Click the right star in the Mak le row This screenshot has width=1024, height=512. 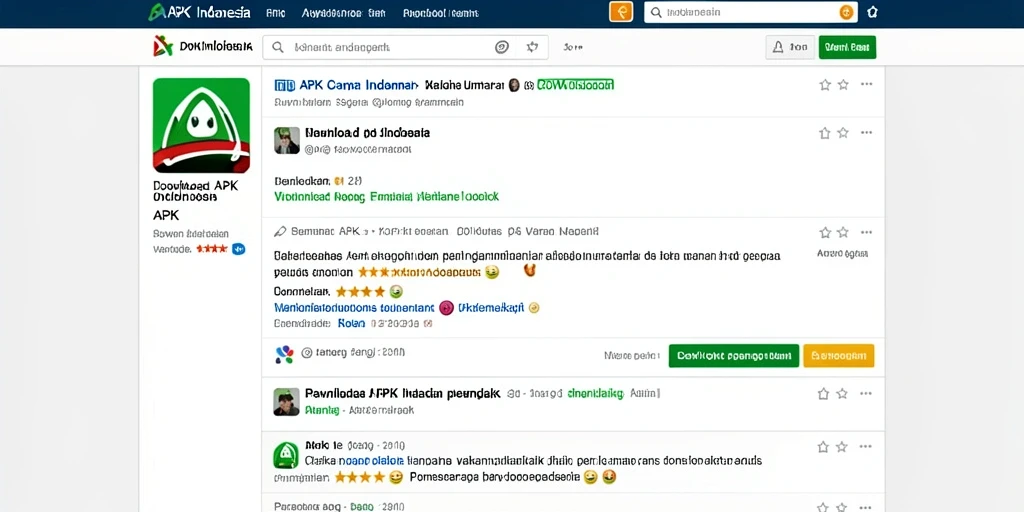(842, 447)
